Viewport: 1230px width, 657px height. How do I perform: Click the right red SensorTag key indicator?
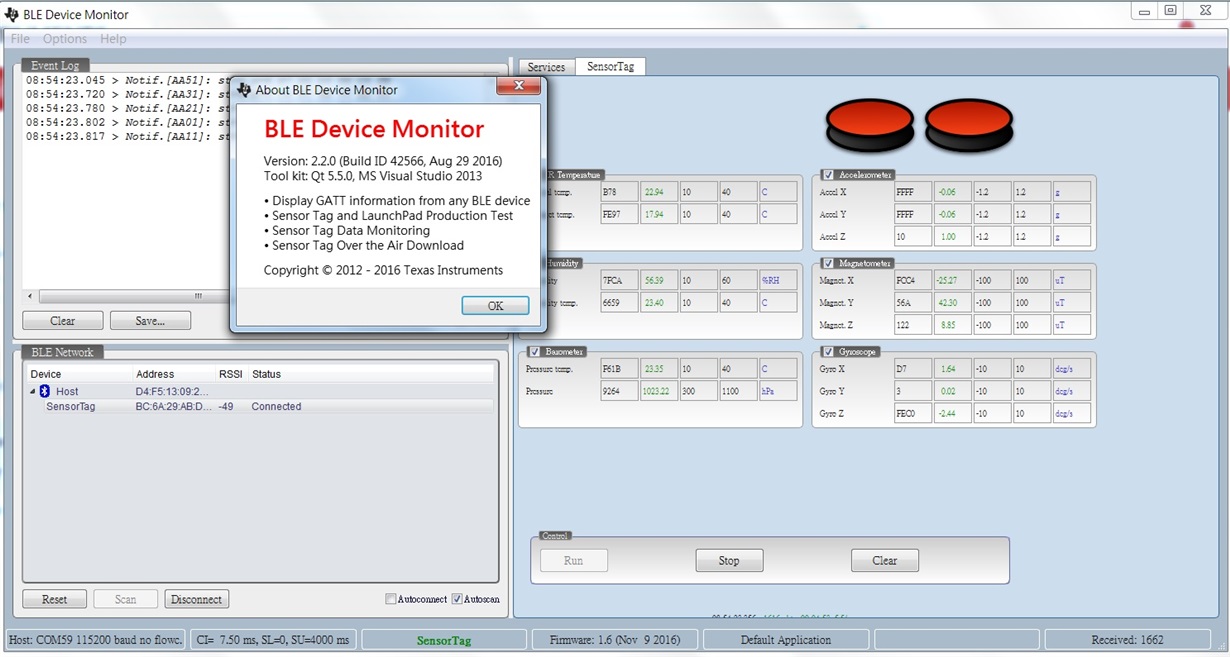click(969, 124)
